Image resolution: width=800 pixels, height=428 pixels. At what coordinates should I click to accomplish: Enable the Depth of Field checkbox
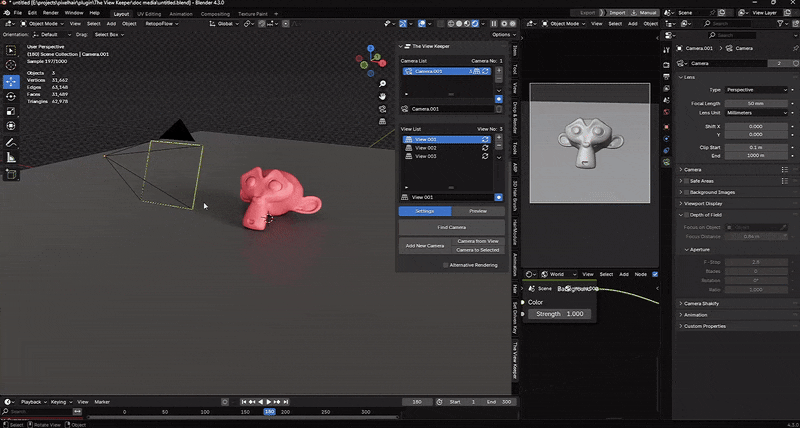pyautogui.click(x=686, y=215)
